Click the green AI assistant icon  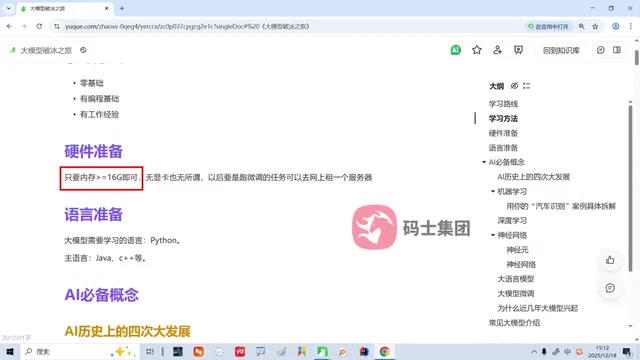click(456, 50)
